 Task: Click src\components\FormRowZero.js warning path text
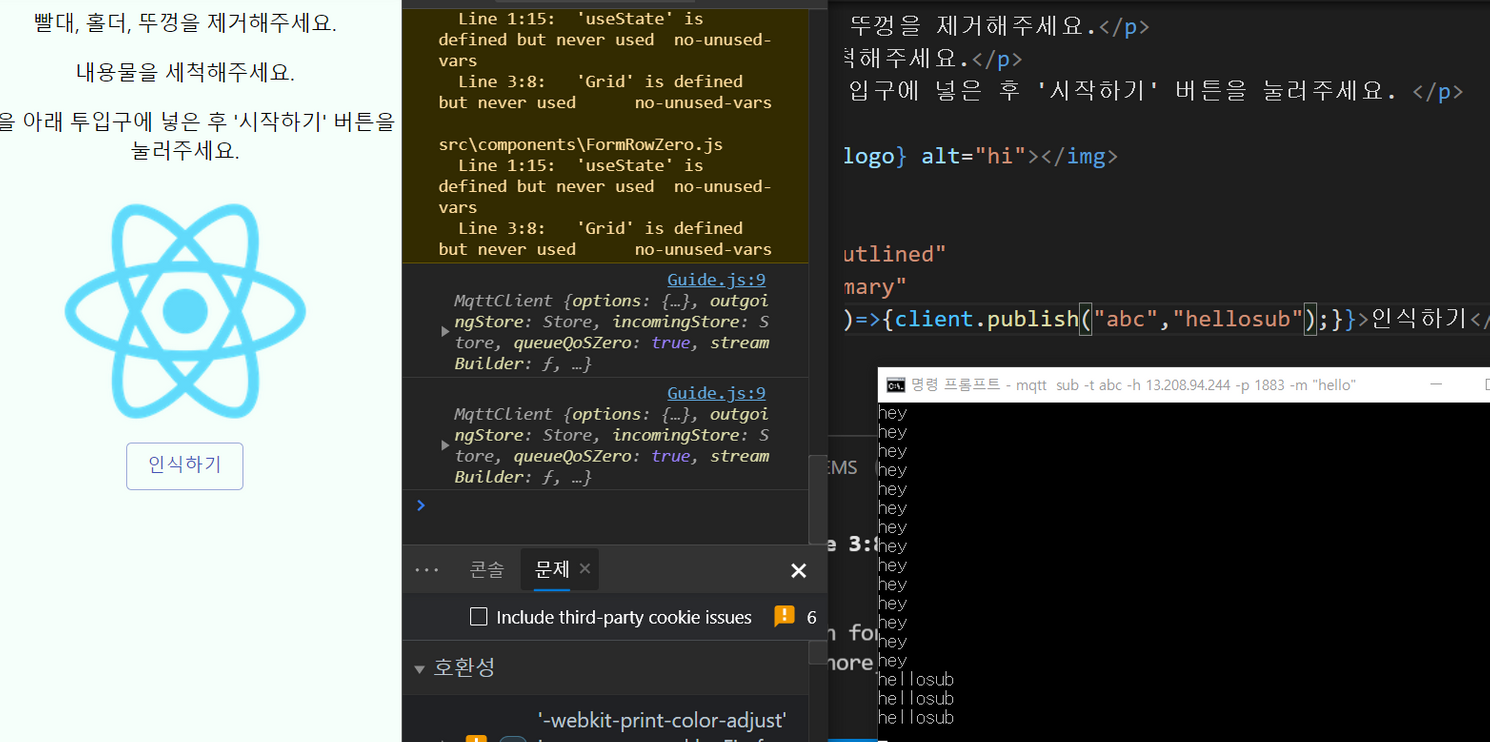tap(580, 145)
